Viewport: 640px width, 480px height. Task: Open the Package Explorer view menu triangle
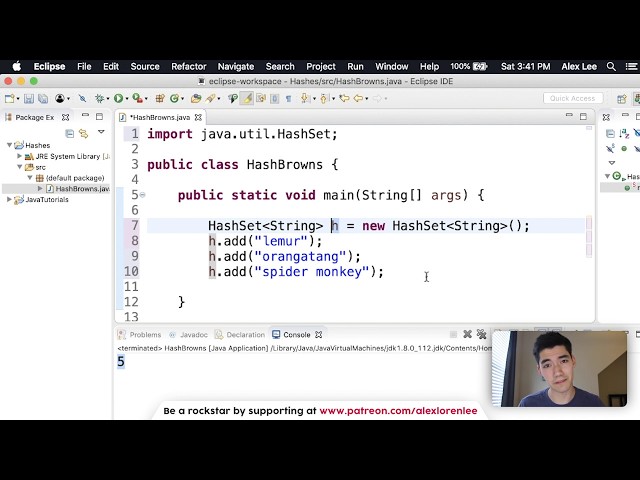(x=101, y=132)
